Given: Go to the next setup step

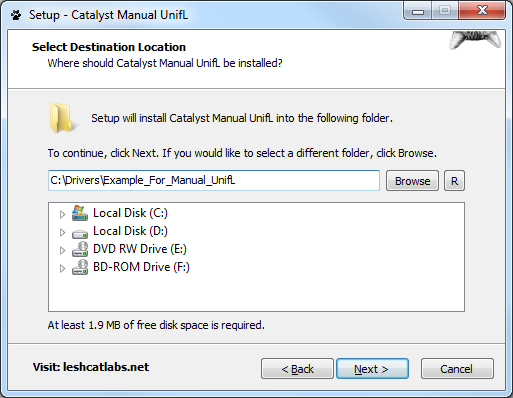Looking at the screenshot, I should click(372, 369).
